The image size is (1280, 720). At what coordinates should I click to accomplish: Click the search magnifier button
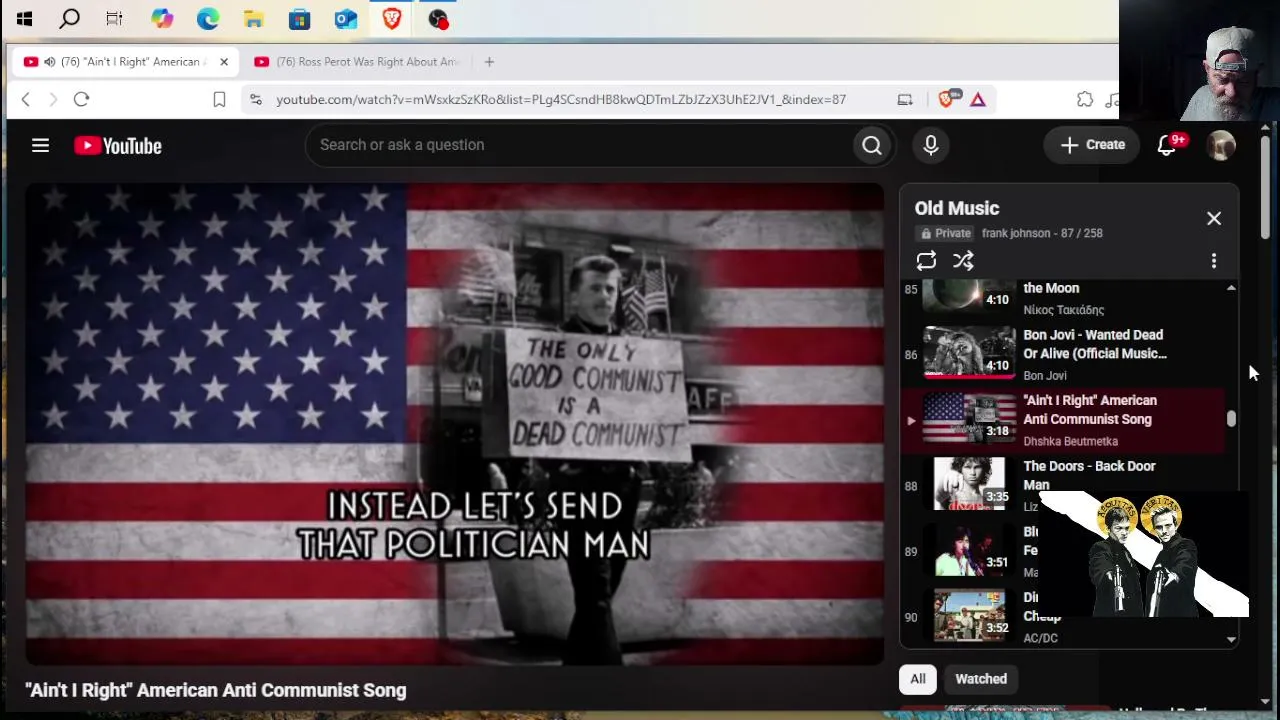coord(872,145)
